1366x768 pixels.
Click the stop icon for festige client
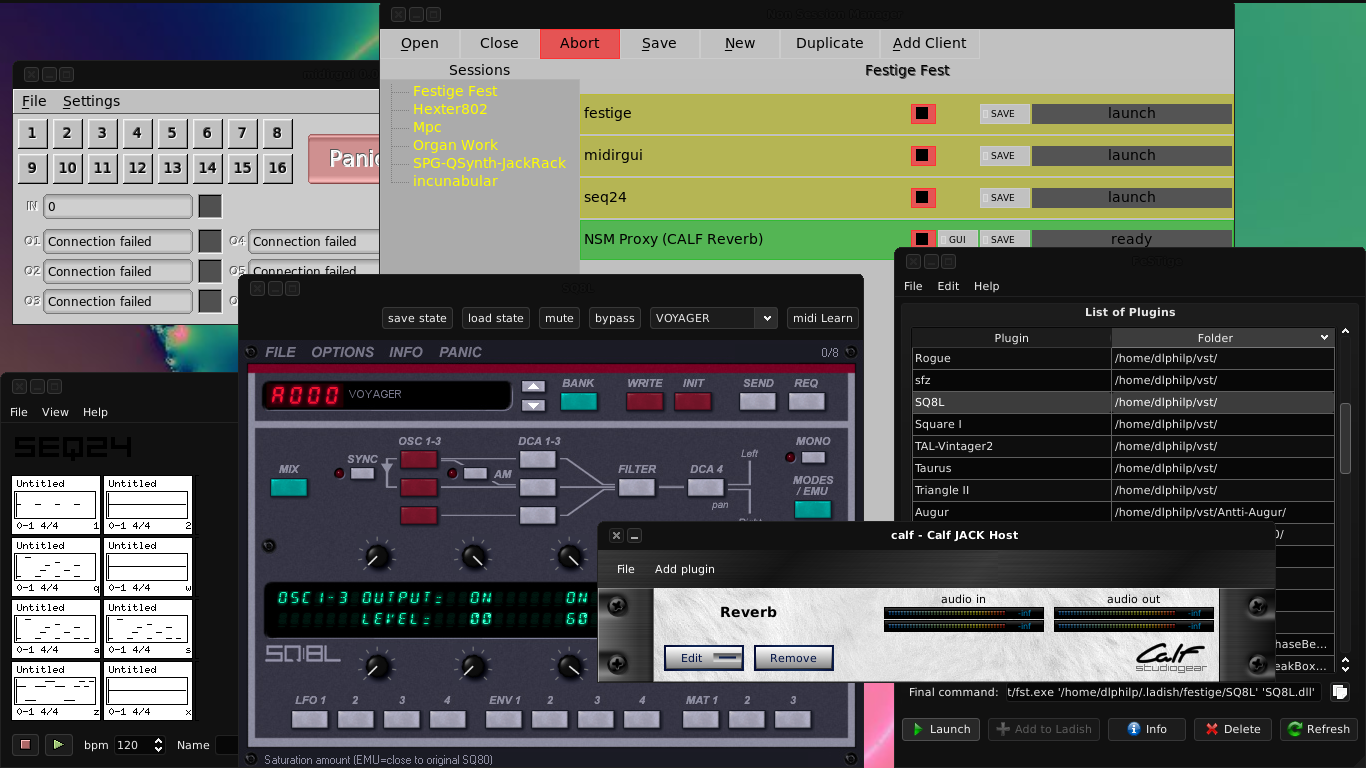[x=922, y=114]
